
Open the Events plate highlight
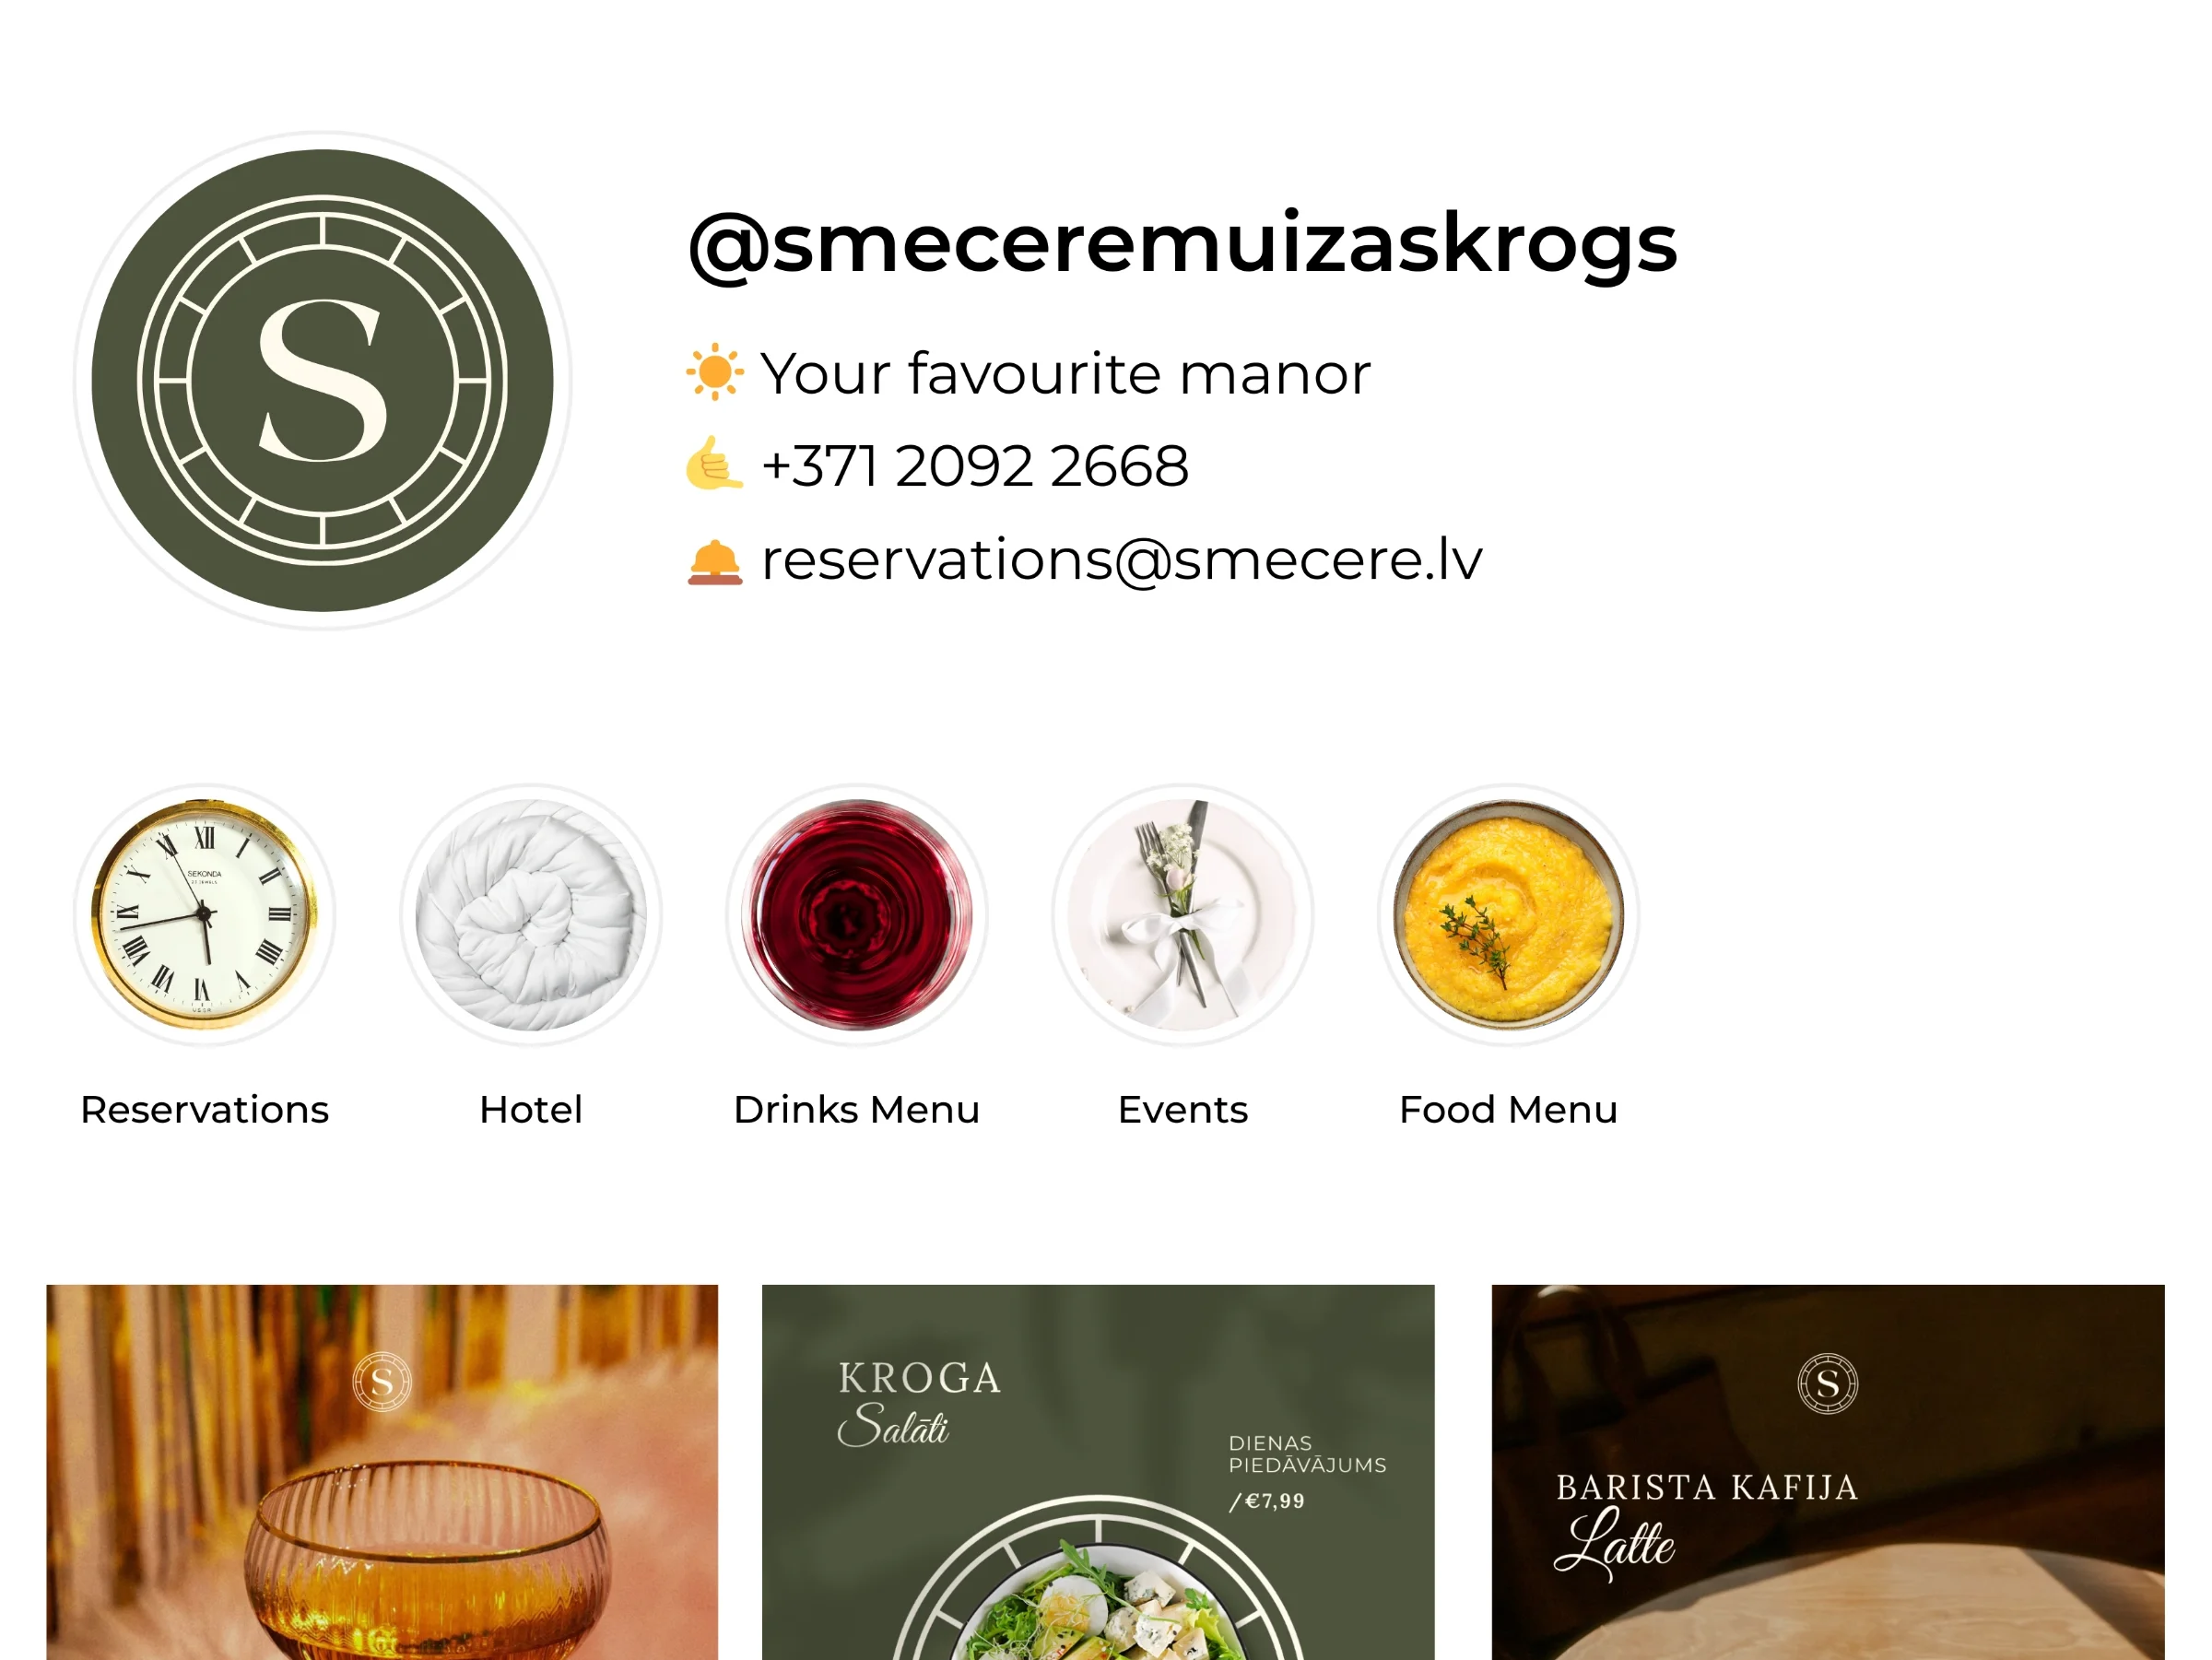1183,915
